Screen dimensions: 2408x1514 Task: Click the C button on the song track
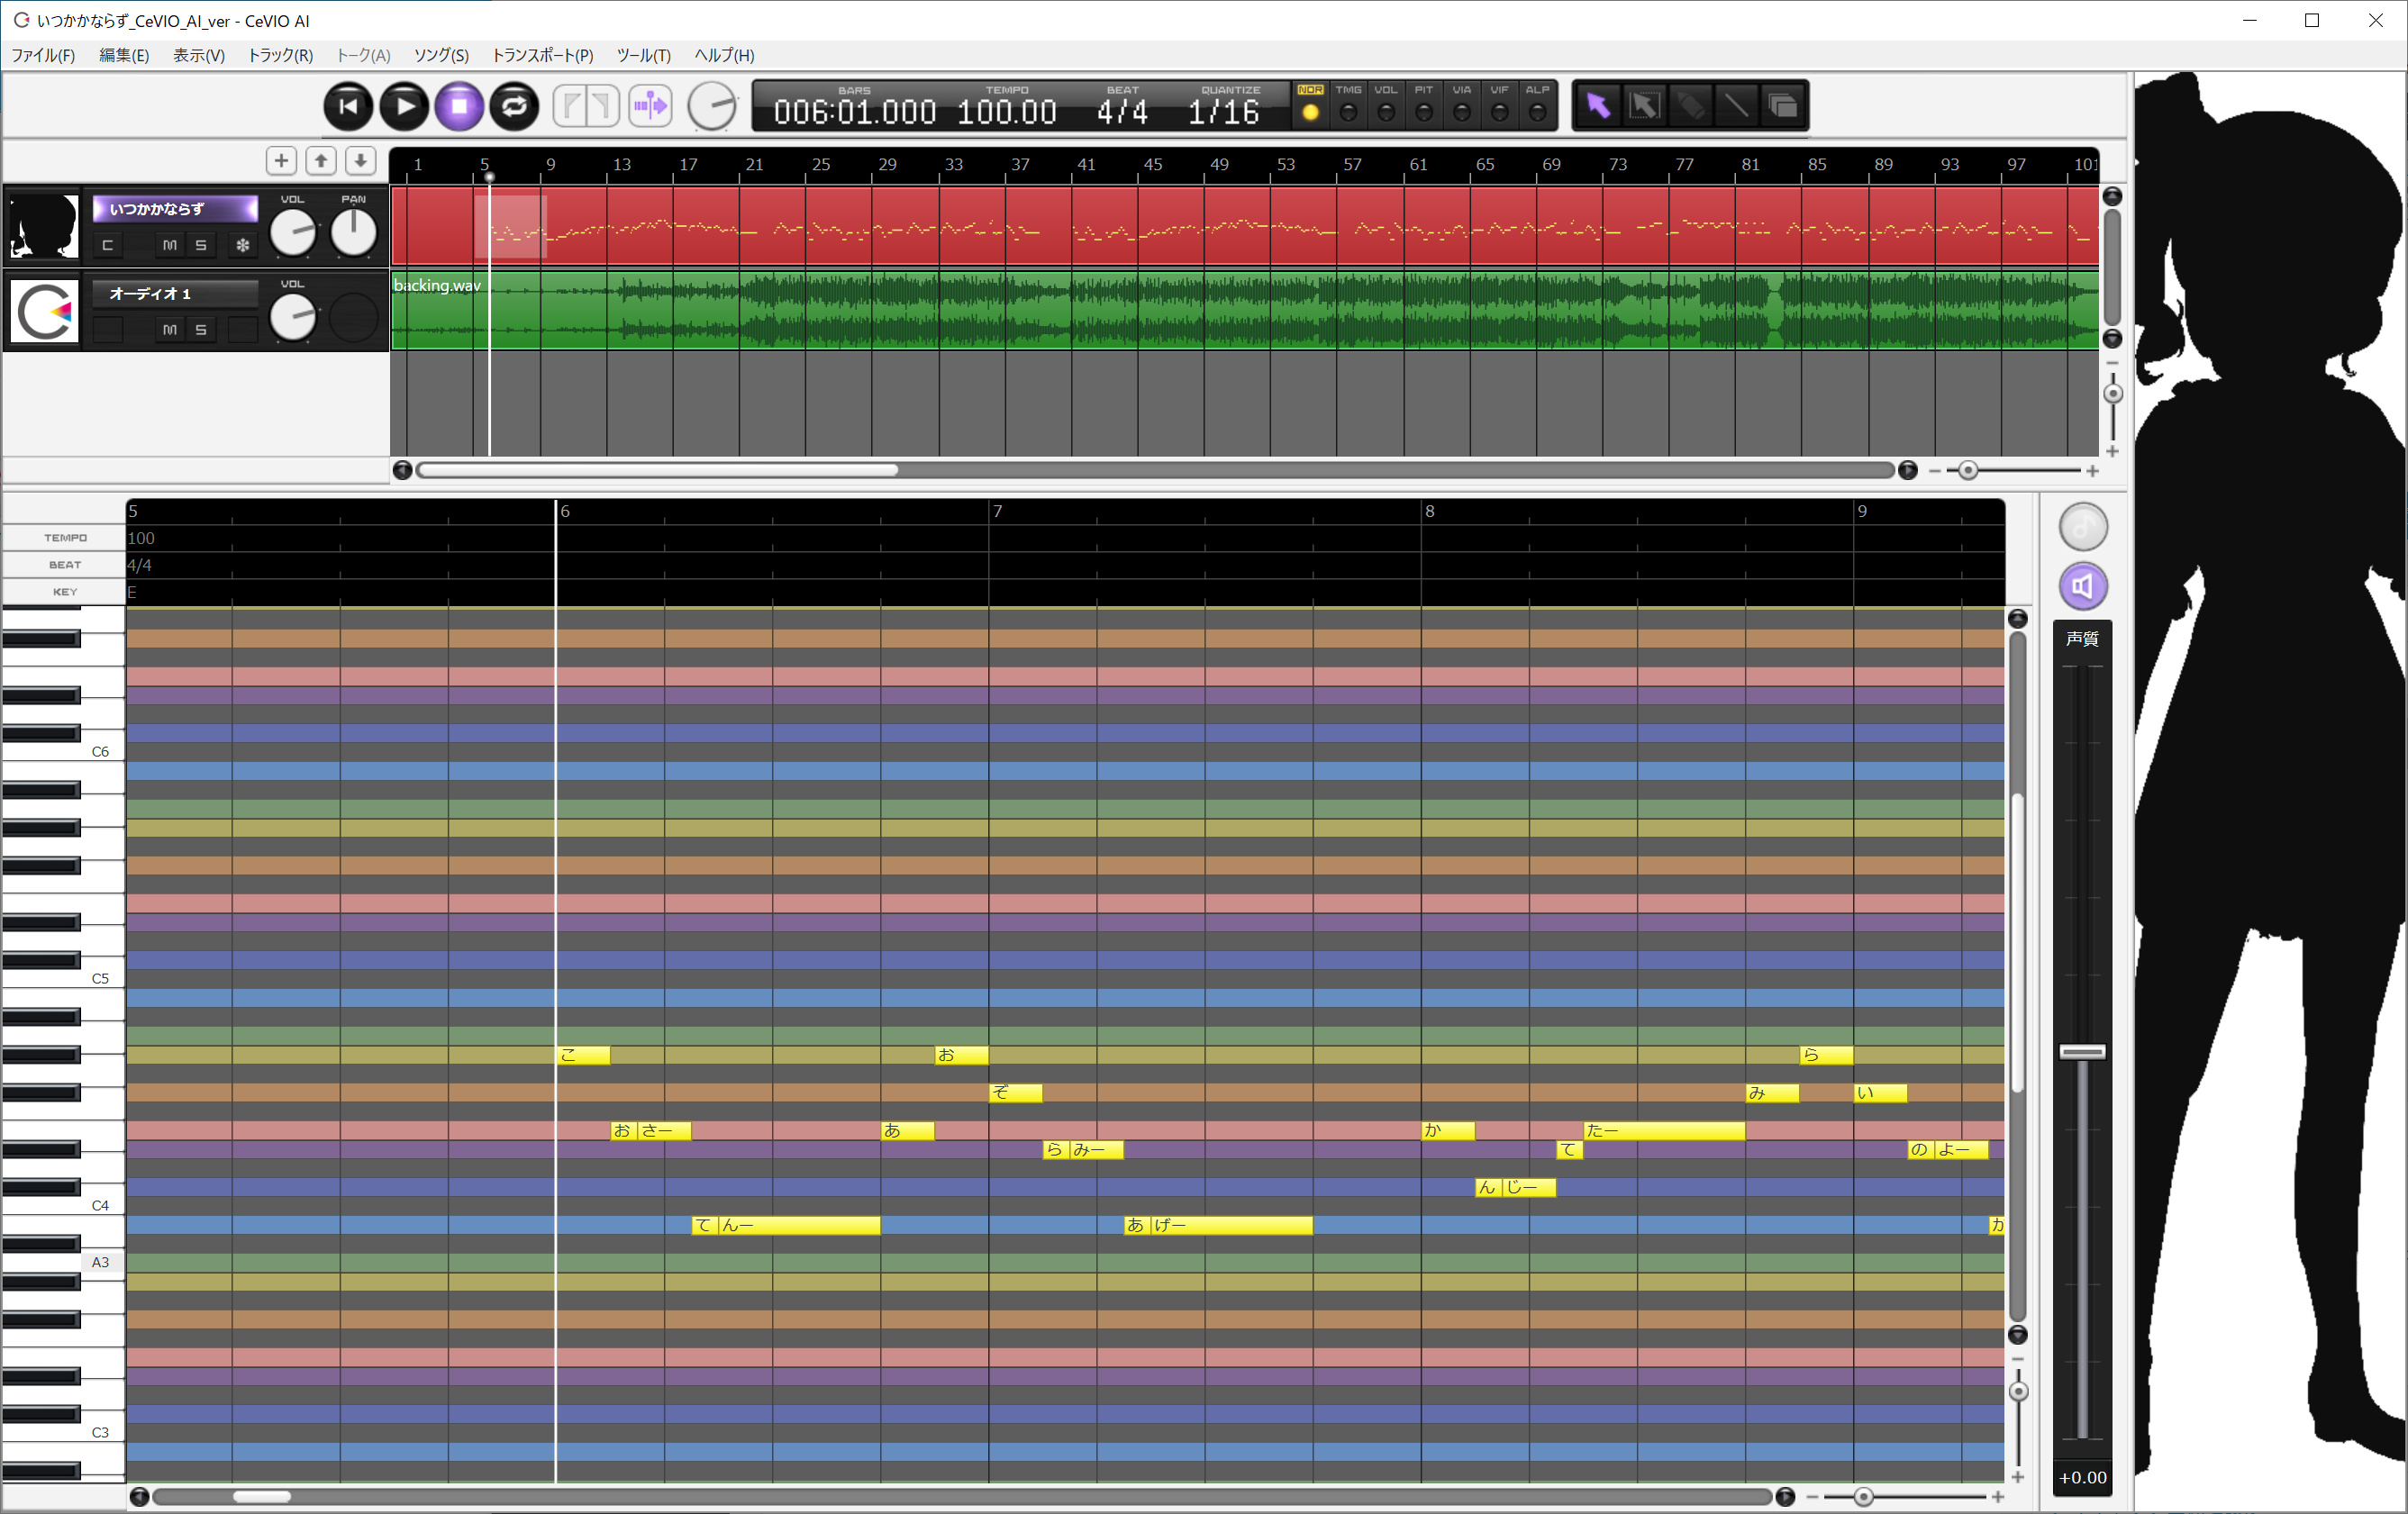point(108,245)
